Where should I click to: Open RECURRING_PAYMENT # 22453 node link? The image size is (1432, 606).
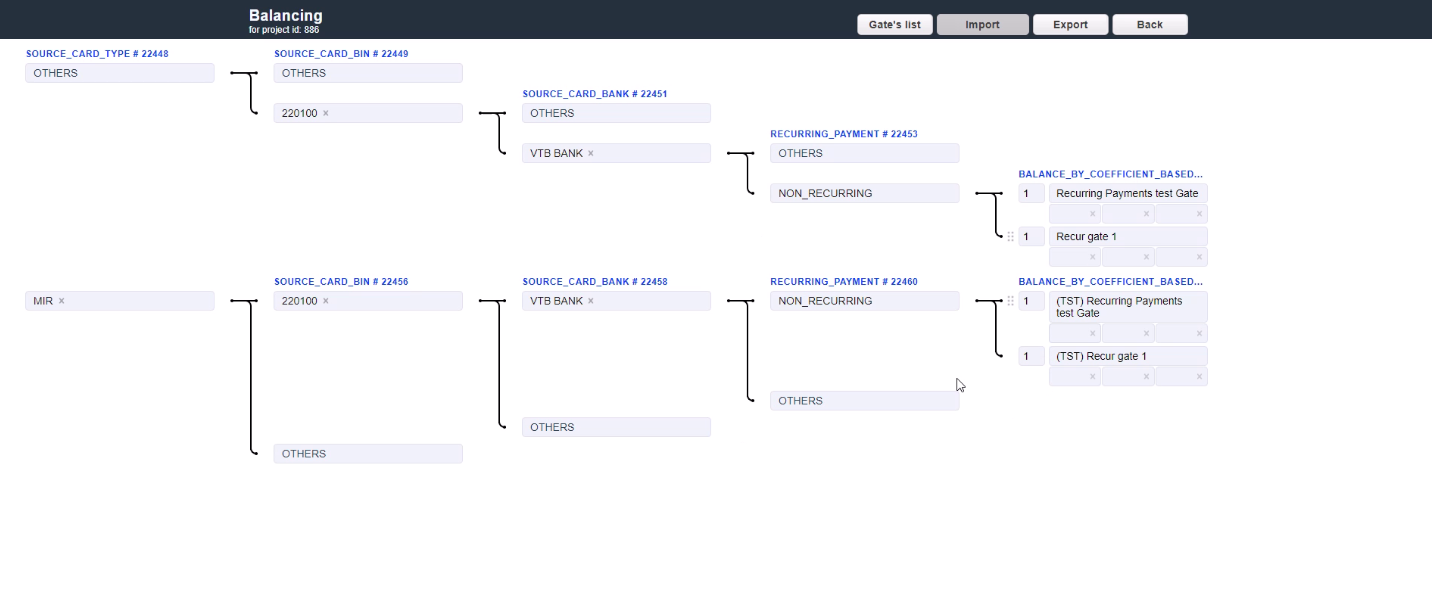point(843,133)
